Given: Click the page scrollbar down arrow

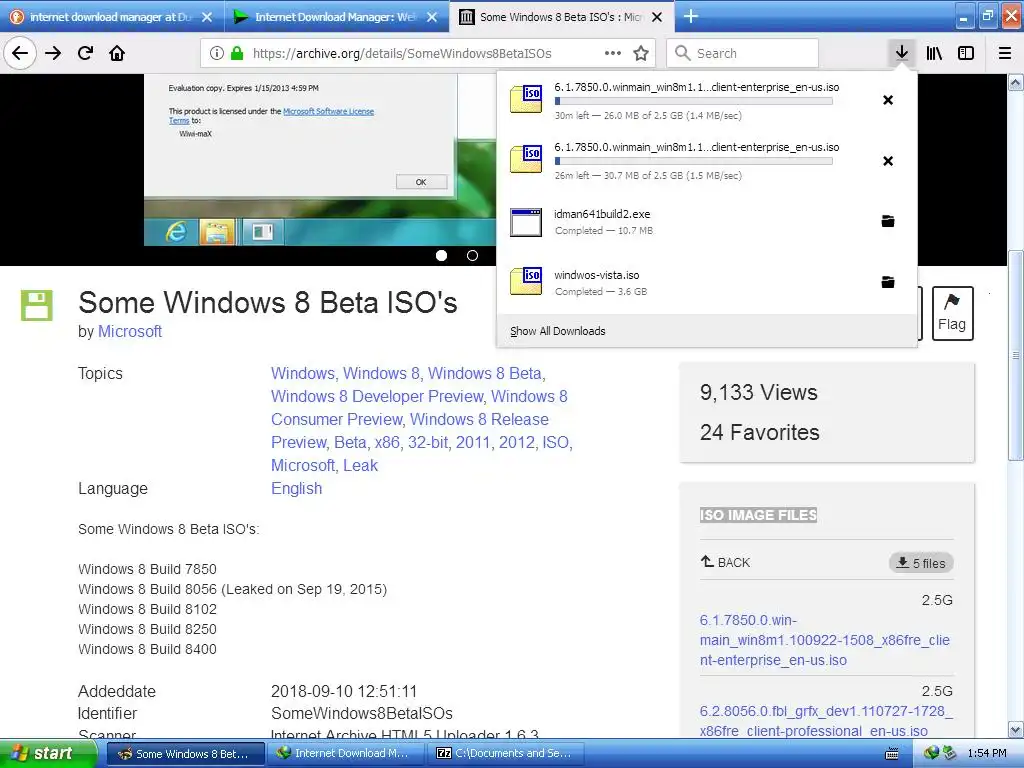Looking at the screenshot, I should tap(1016, 729).
